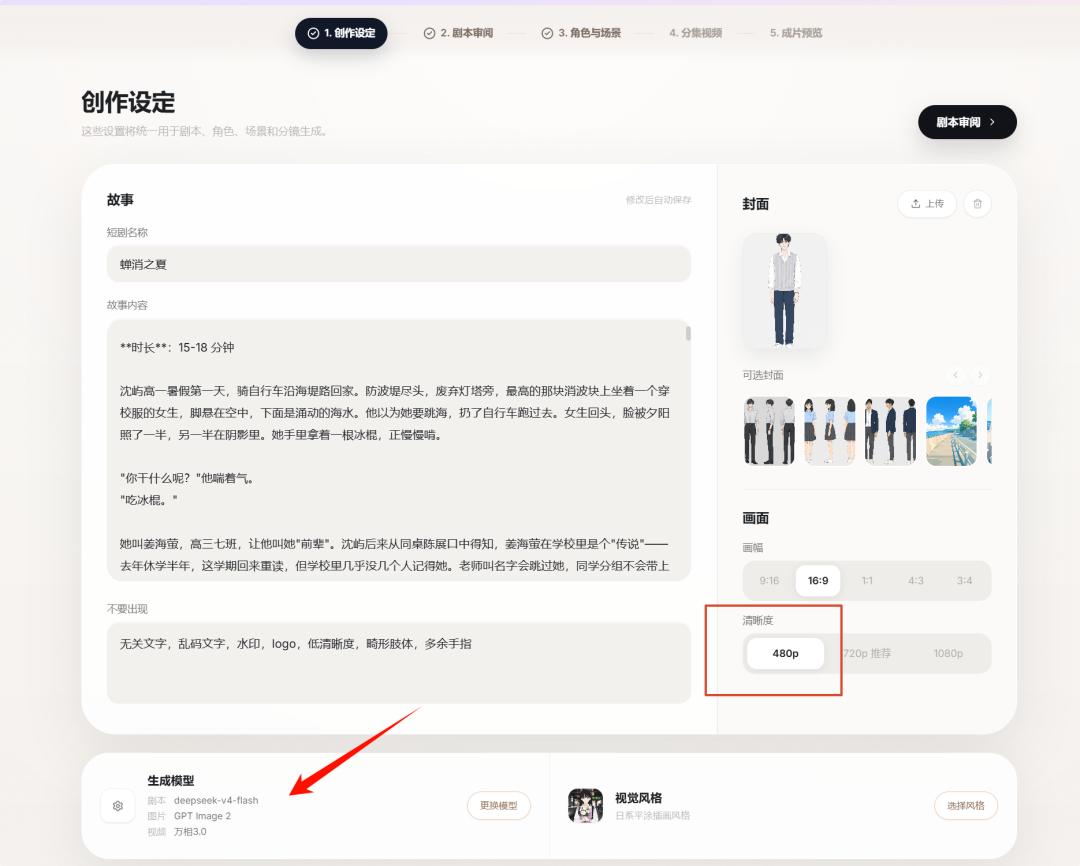
Task: Delete cover using the trash icon
Action: (977, 204)
